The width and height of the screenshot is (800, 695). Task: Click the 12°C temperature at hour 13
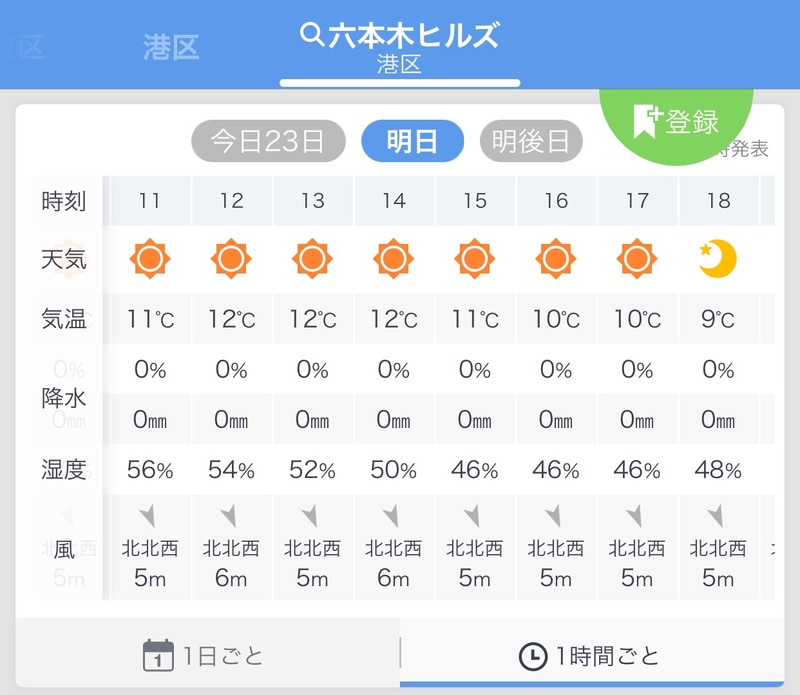pyautogui.click(x=312, y=319)
